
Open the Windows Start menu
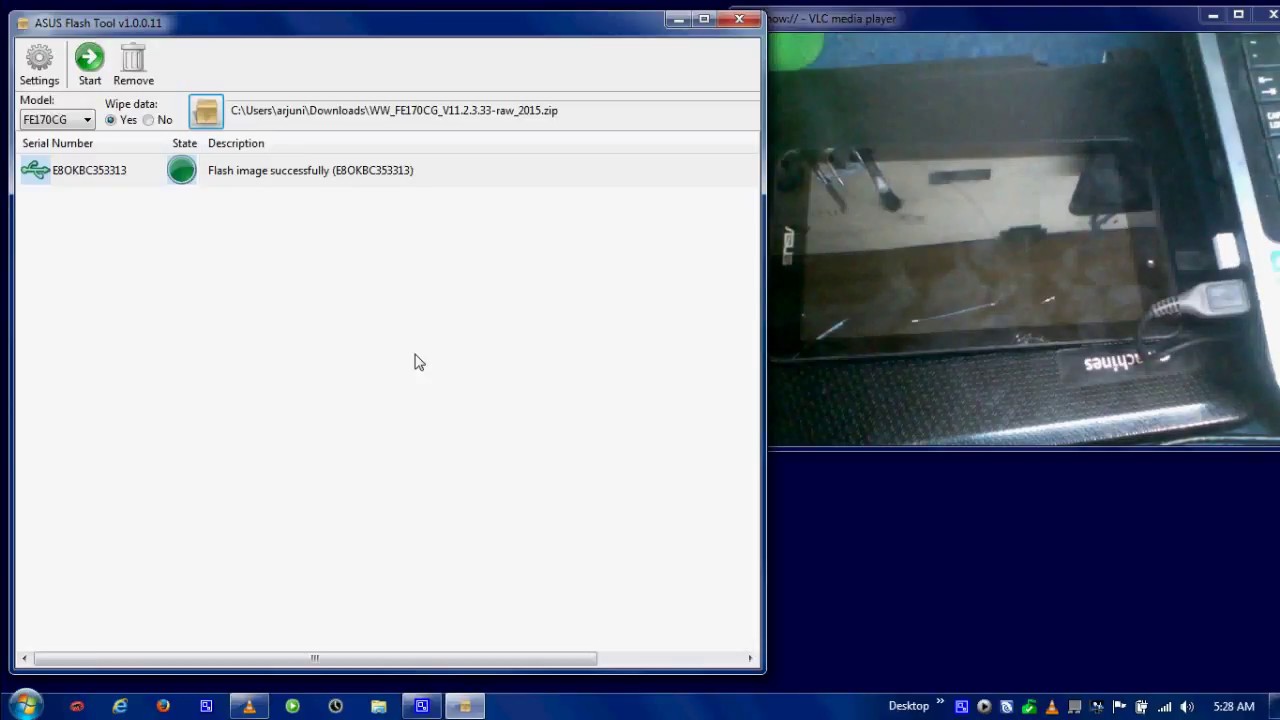(x=26, y=705)
